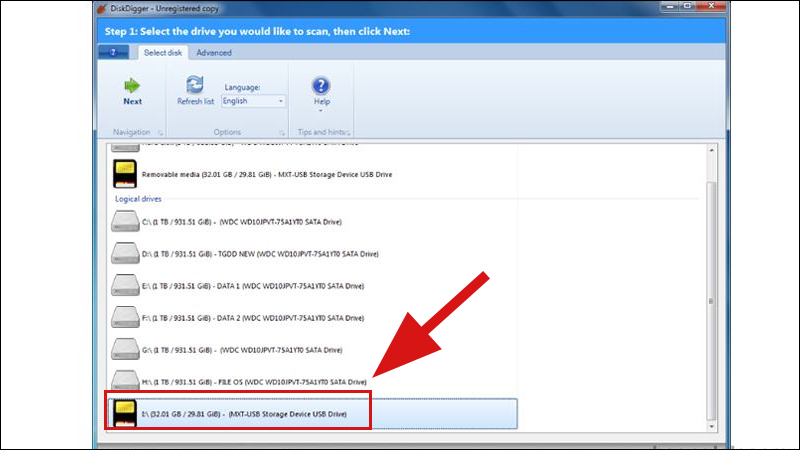Click the Next button label
This screenshot has height=450, width=800.
(x=133, y=101)
